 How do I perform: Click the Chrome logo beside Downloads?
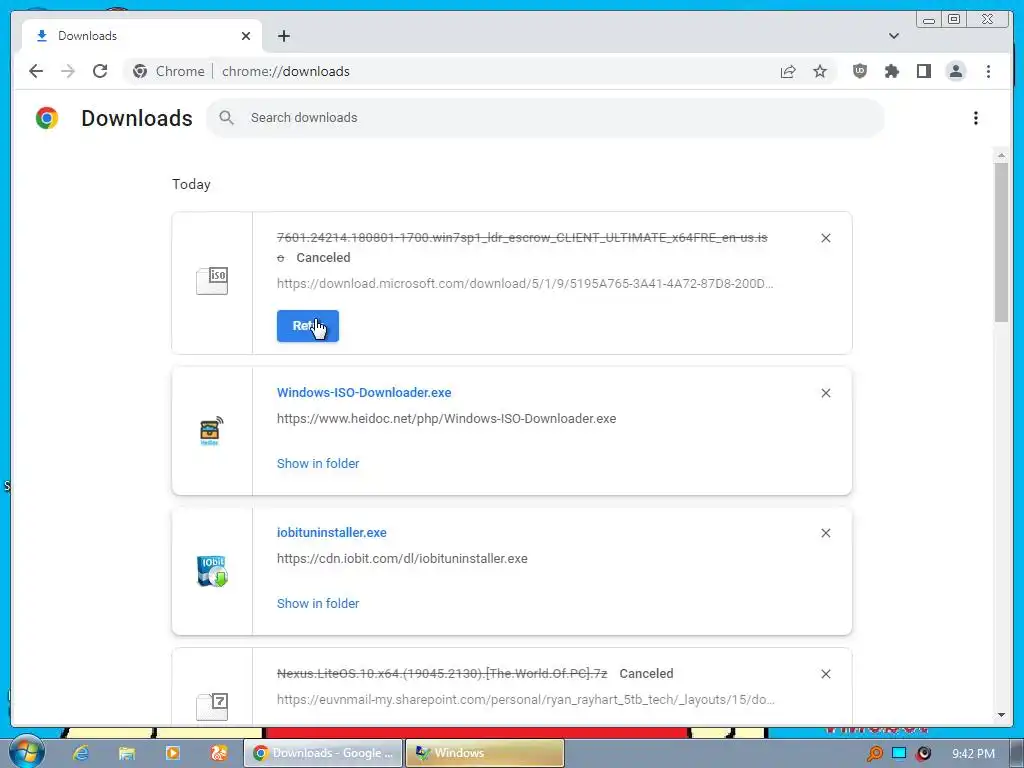(47, 118)
